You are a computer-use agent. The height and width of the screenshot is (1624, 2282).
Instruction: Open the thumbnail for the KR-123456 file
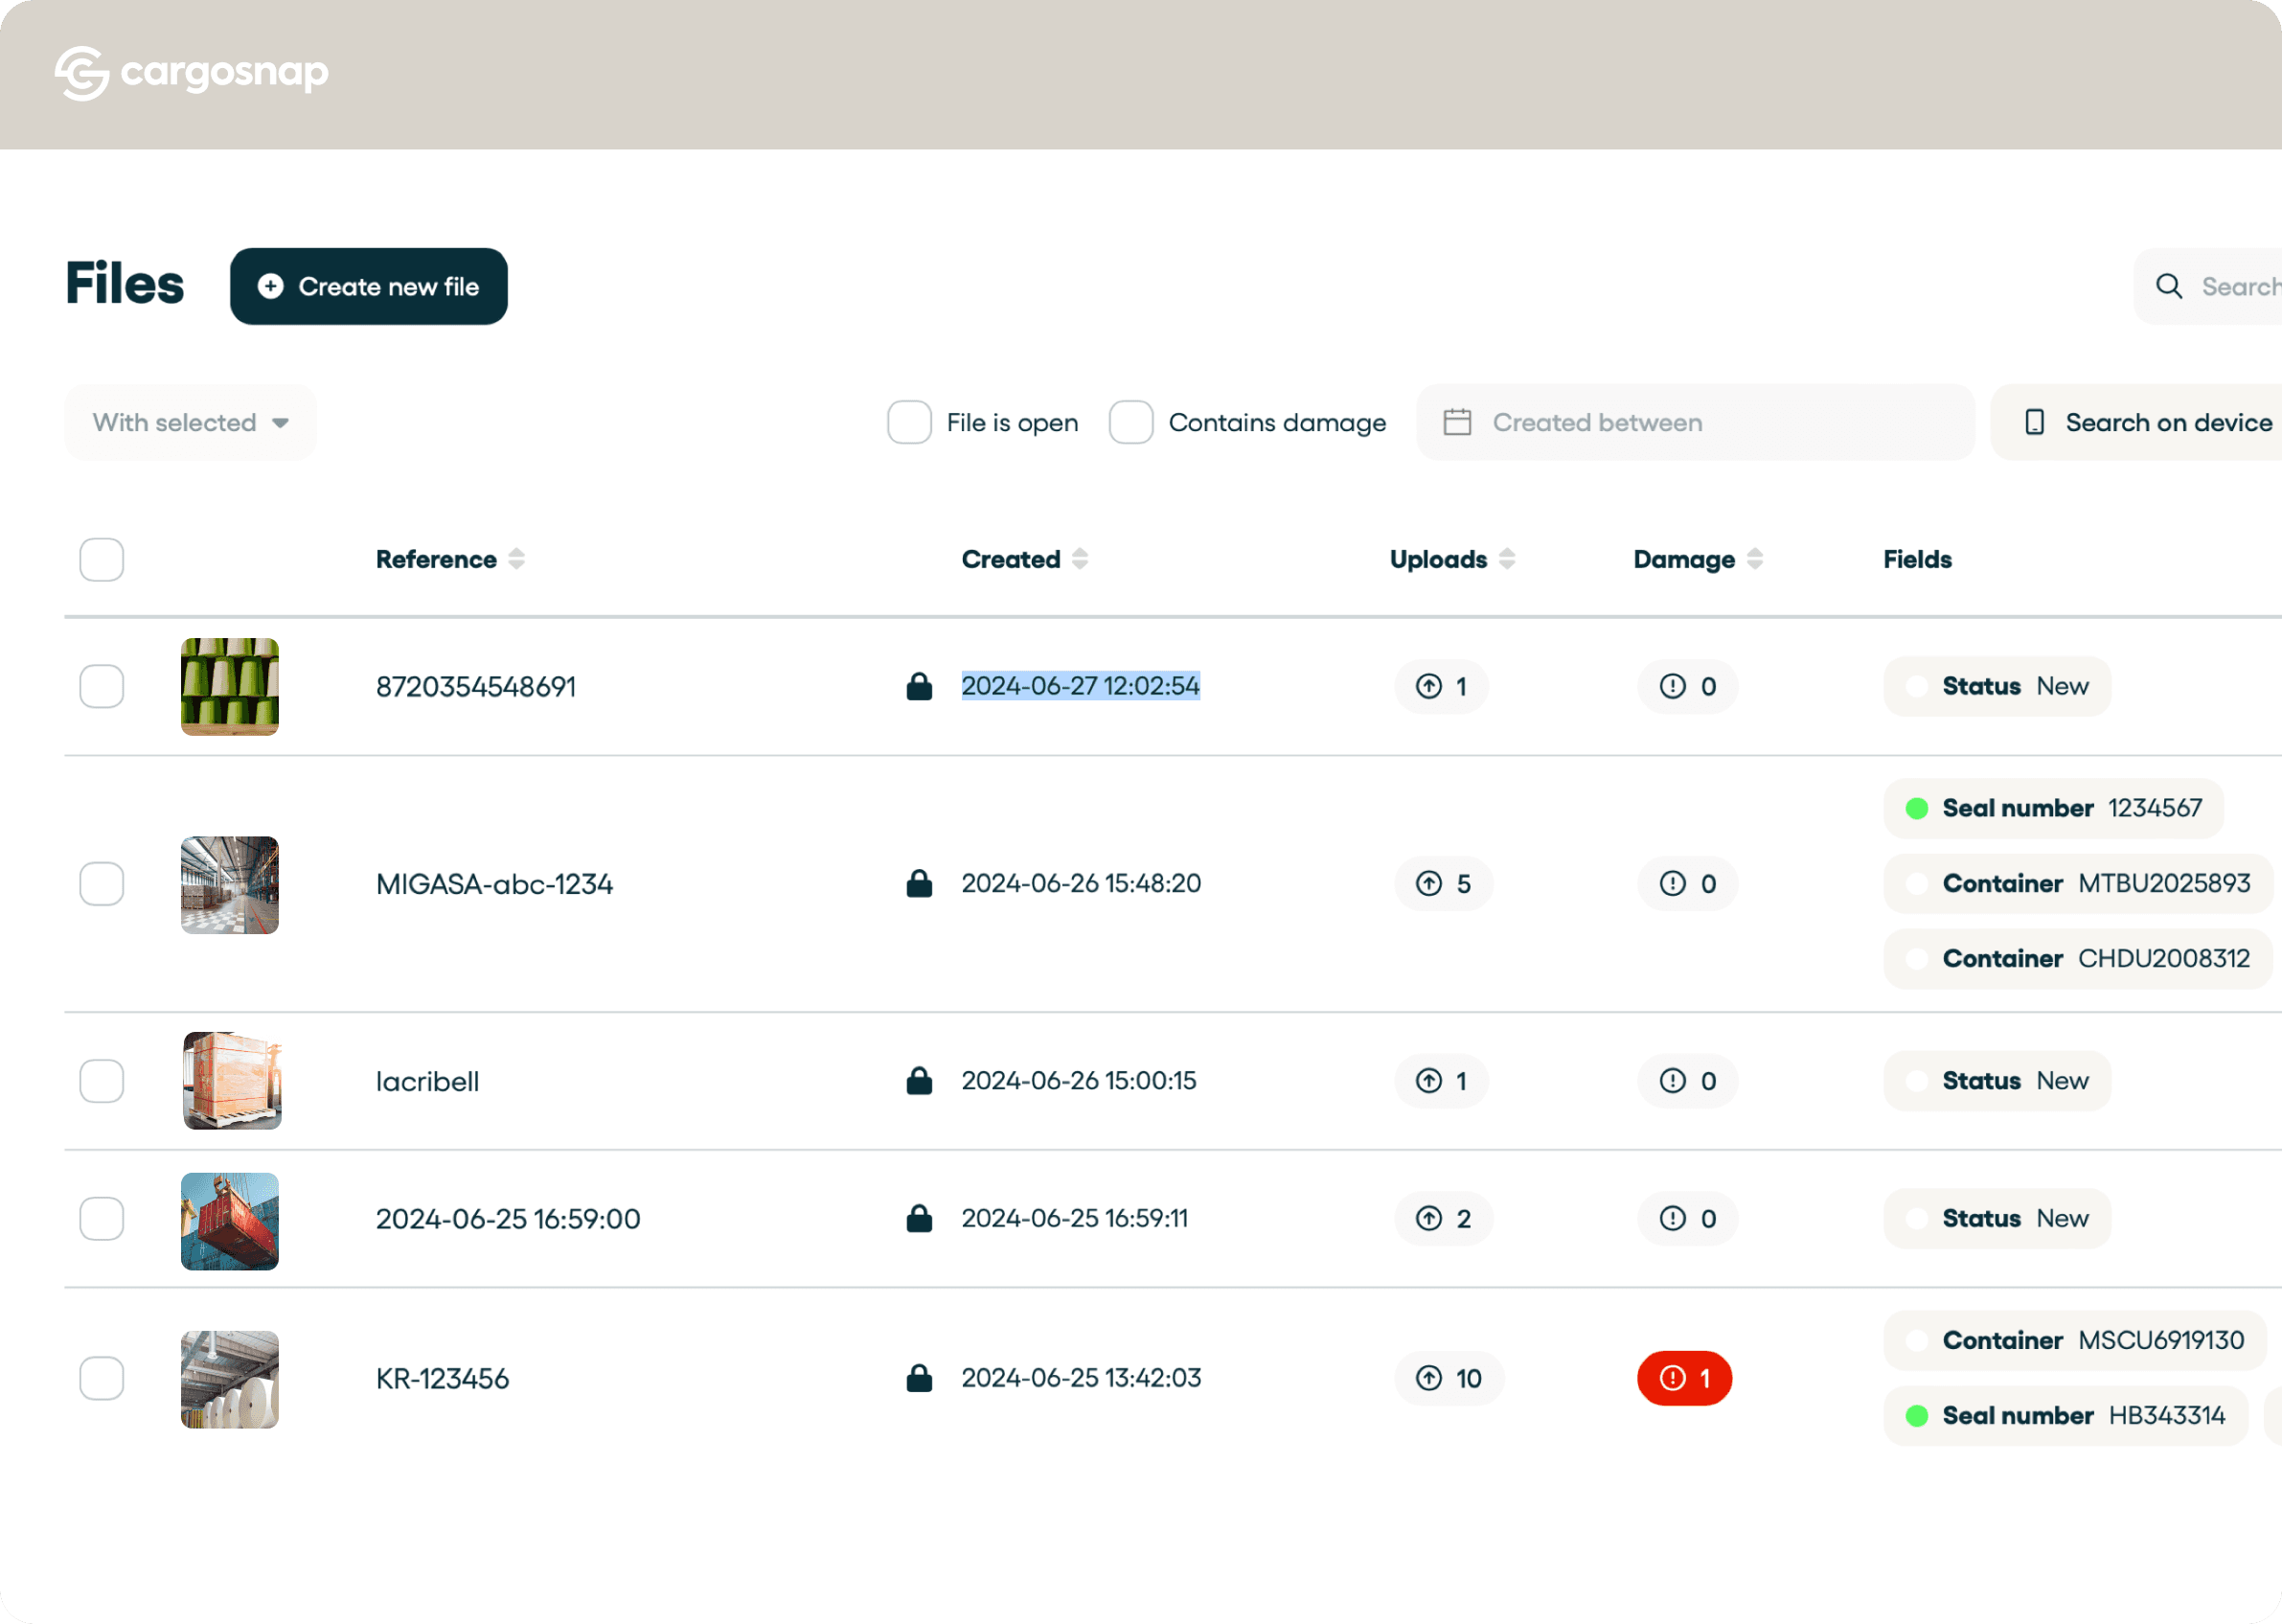click(x=230, y=1379)
